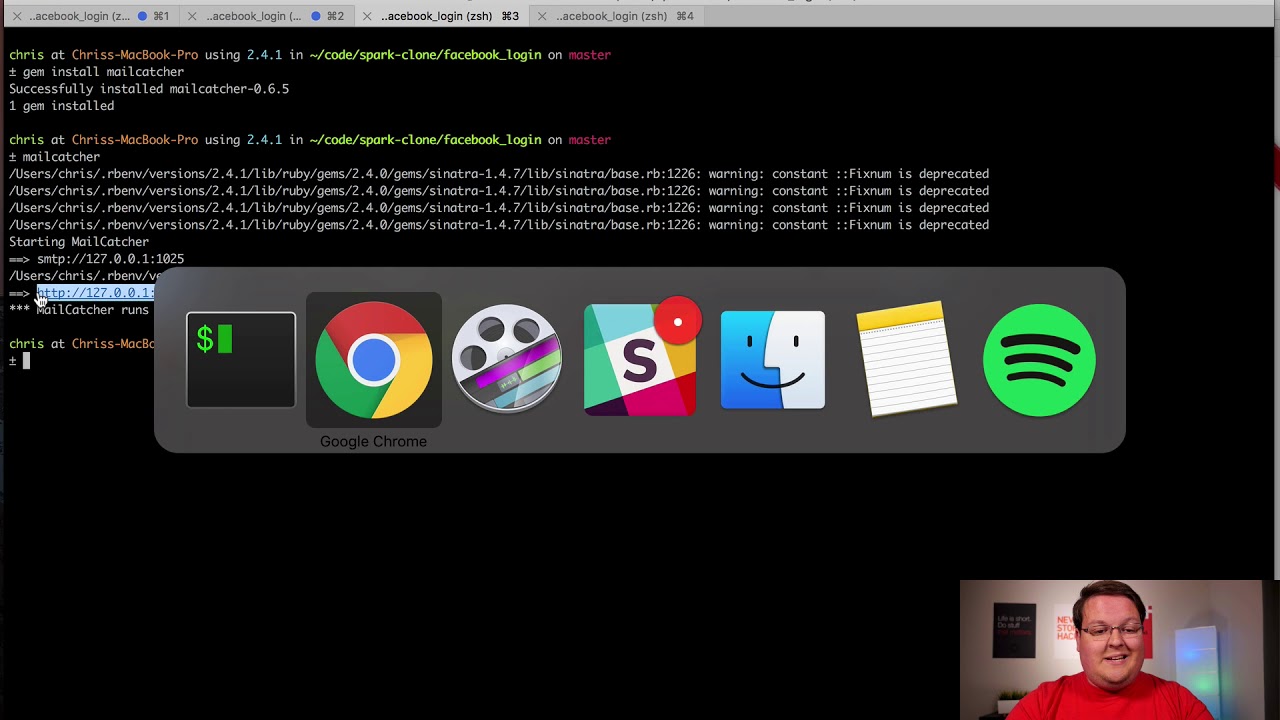Click the smtp://127.0.0.1:1025 address text
Image resolution: width=1280 pixels, height=720 pixels.
pyautogui.click(x=110, y=259)
